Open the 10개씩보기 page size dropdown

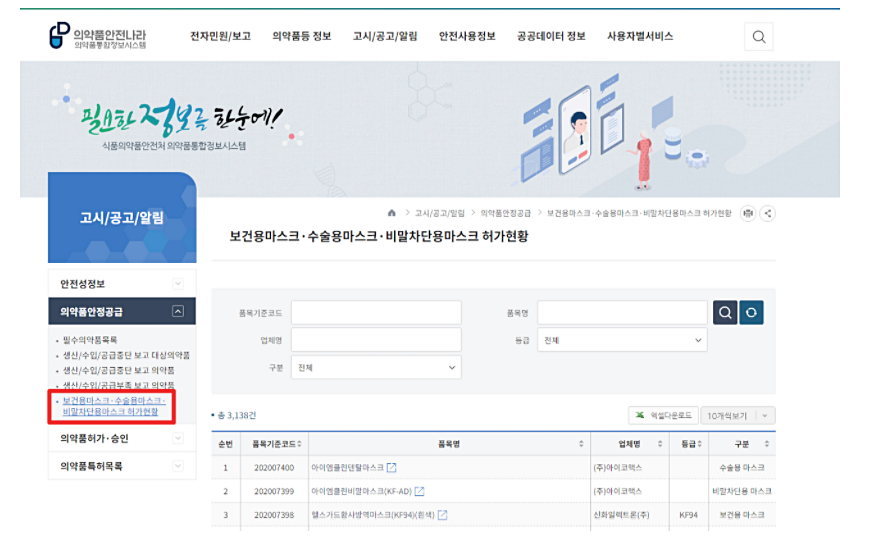(738, 415)
